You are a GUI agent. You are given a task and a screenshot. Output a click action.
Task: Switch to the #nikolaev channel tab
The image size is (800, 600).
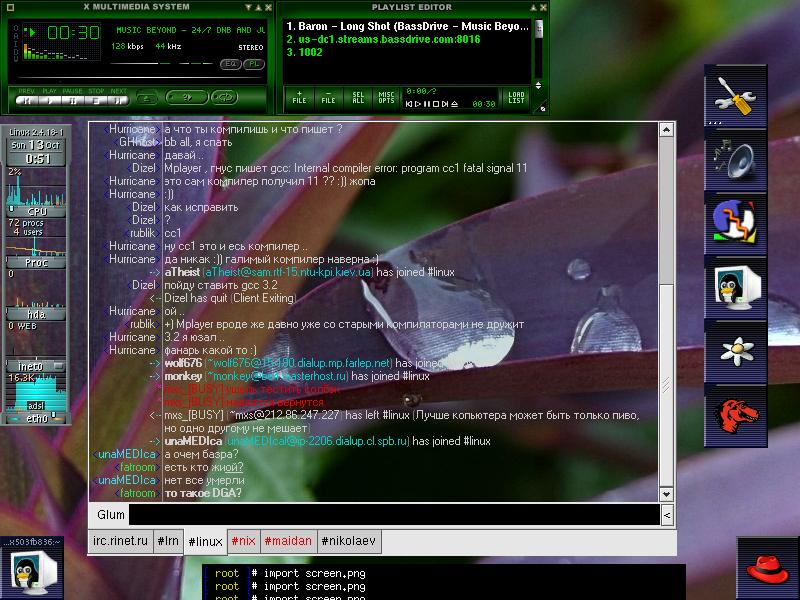coord(348,541)
